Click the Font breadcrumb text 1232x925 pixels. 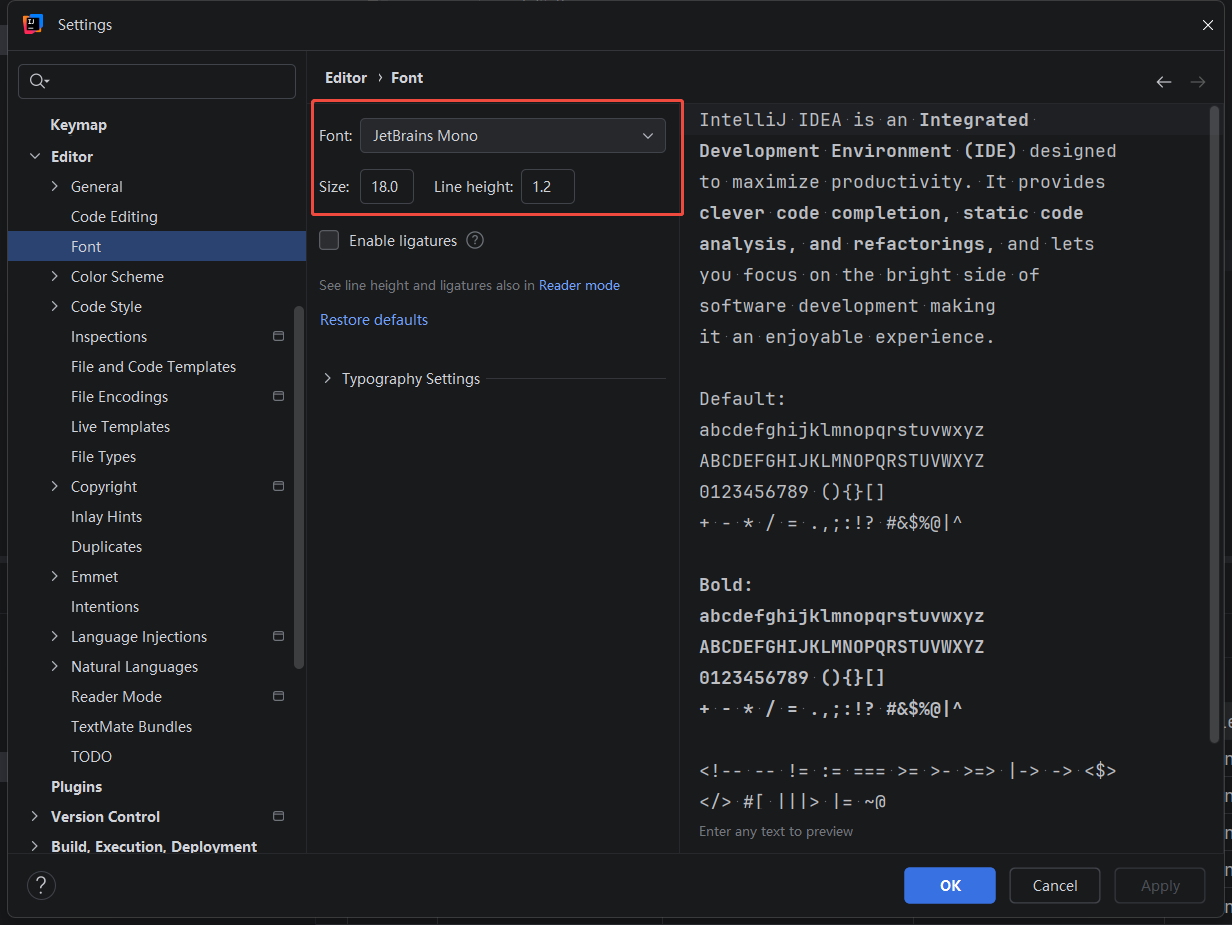click(x=407, y=78)
